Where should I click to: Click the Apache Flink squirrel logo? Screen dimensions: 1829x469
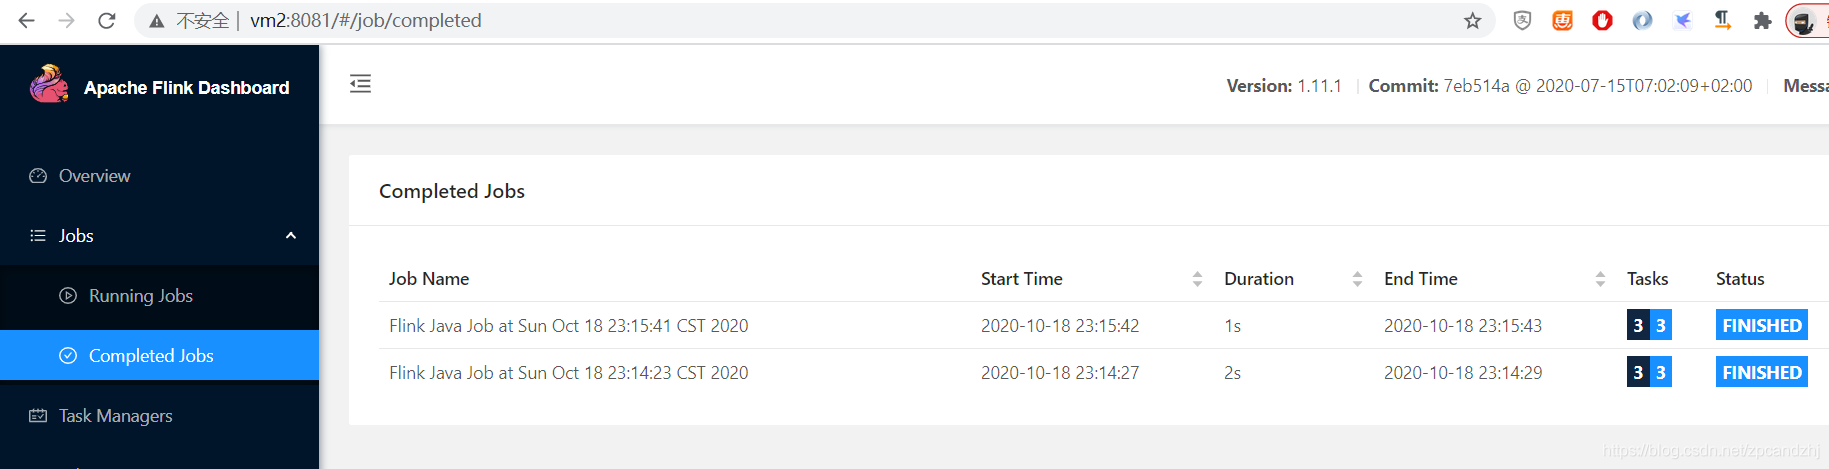point(49,85)
